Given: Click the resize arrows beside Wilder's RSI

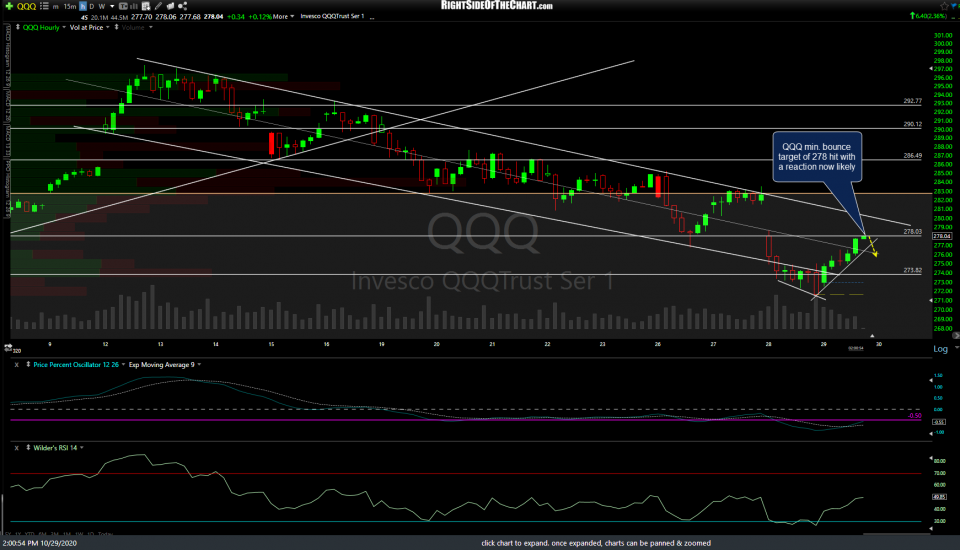Looking at the screenshot, I should [x=28, y=448].
